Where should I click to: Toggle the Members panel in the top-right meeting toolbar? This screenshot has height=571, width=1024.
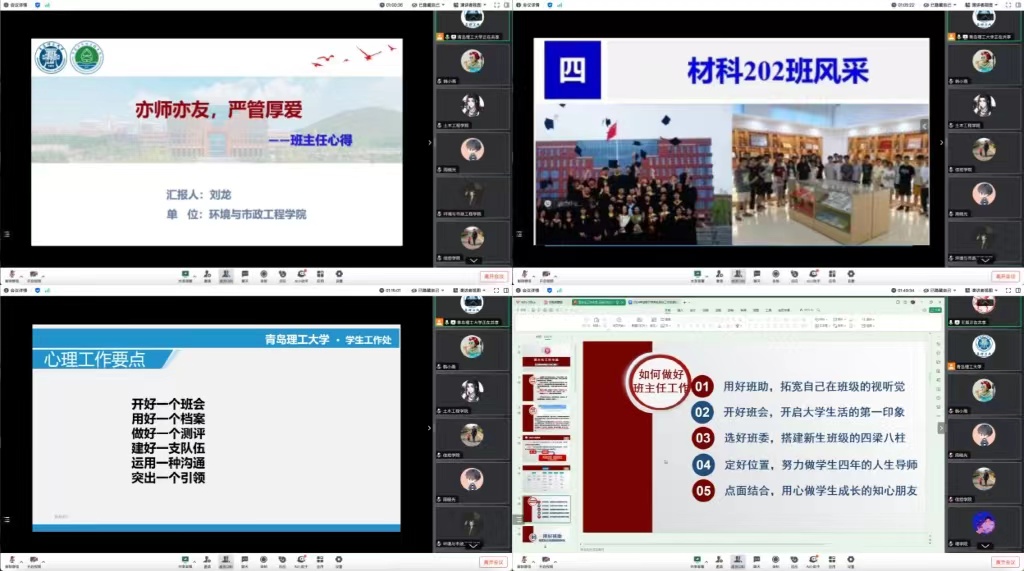coord(737,274)
